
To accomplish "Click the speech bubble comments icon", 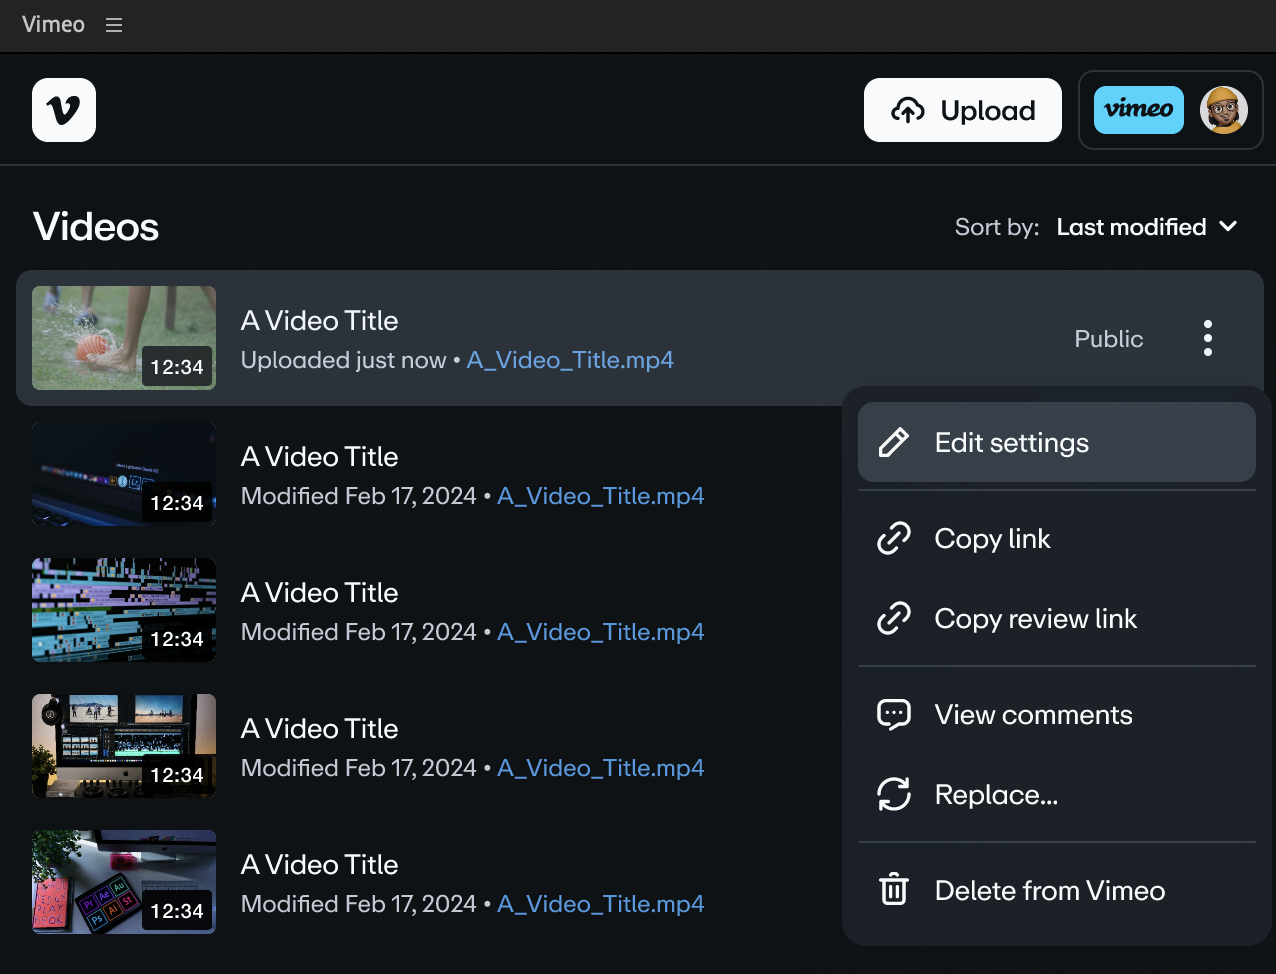I will 893,714.
